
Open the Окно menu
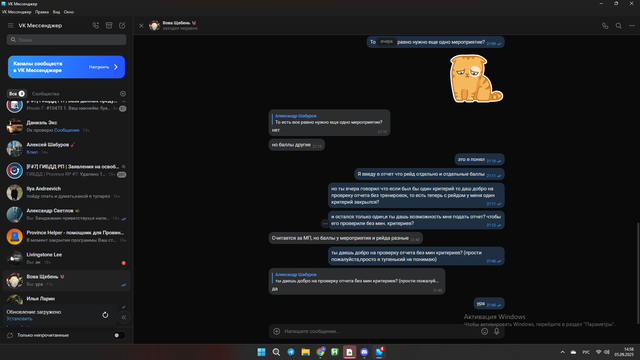coord(69,12)
